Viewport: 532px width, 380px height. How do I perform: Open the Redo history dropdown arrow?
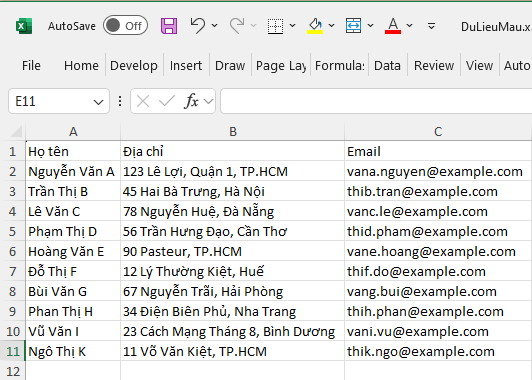click(x=253, y=25)
